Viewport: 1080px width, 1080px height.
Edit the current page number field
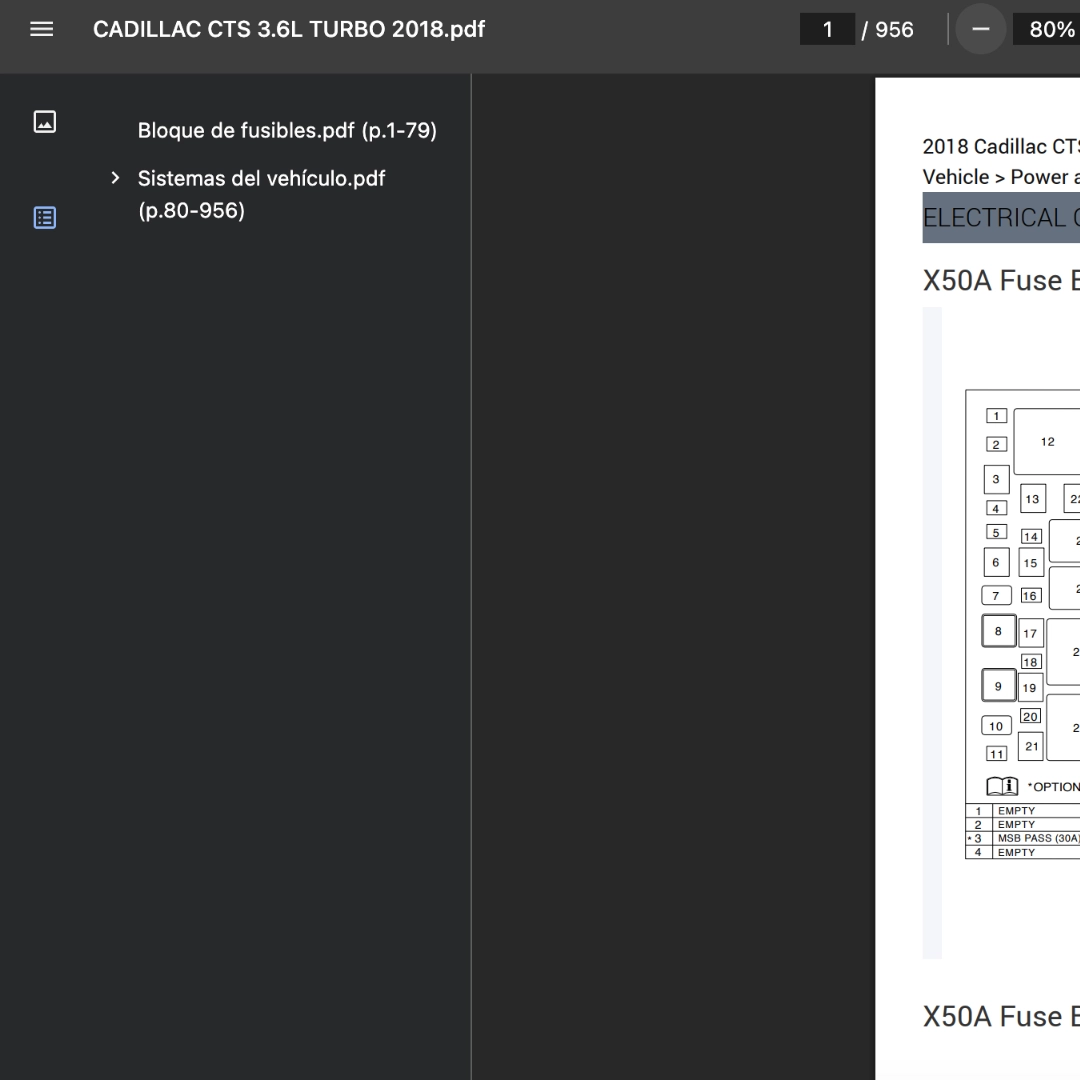827,30
